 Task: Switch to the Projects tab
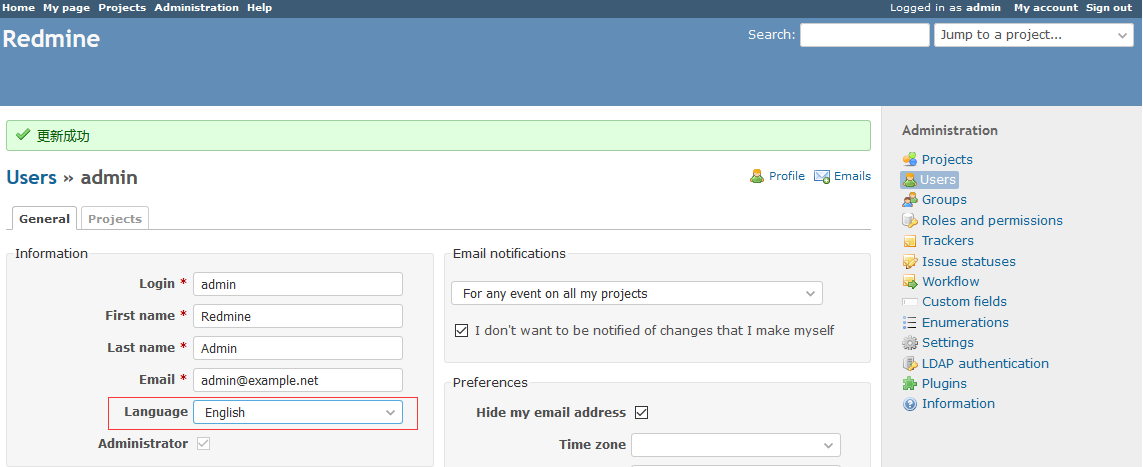click(x=115, y=219)
